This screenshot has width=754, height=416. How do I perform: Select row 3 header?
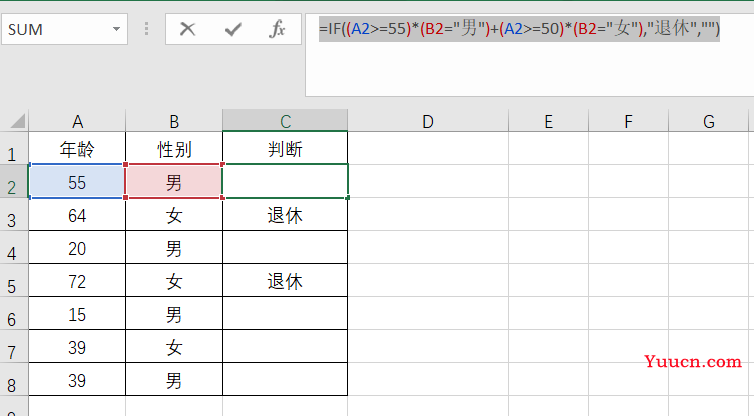tap(14, 214)
